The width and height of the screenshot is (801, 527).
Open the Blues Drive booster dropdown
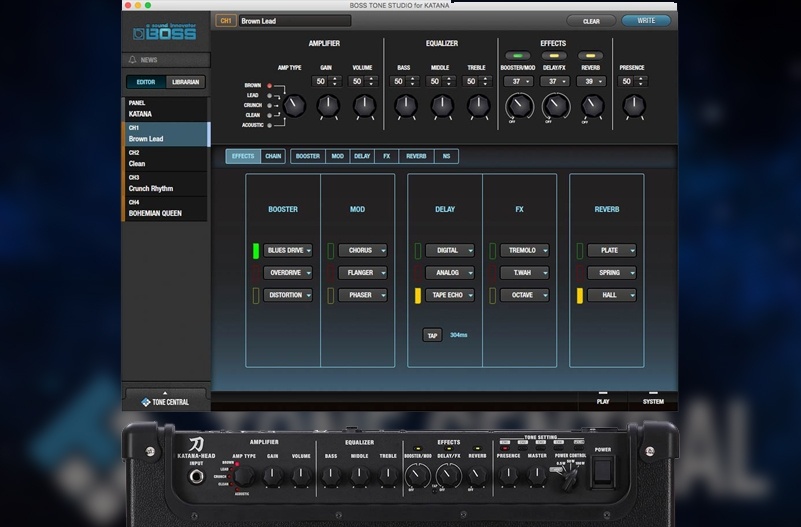288,250
